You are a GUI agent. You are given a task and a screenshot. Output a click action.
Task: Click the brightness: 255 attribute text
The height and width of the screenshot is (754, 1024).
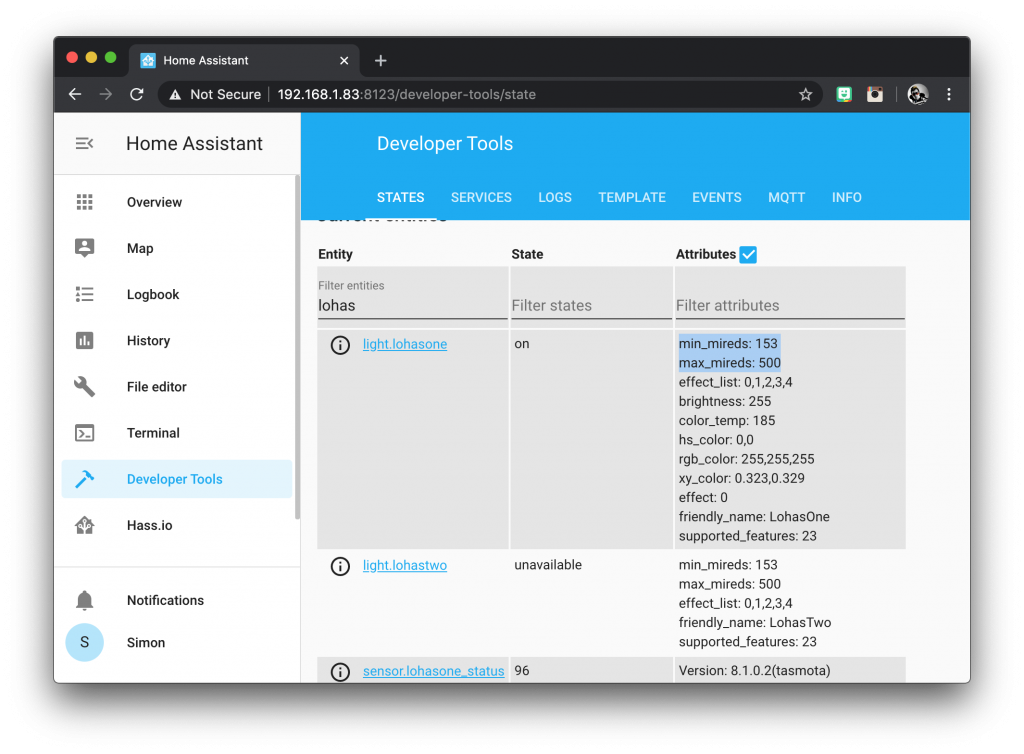(725, 401)
